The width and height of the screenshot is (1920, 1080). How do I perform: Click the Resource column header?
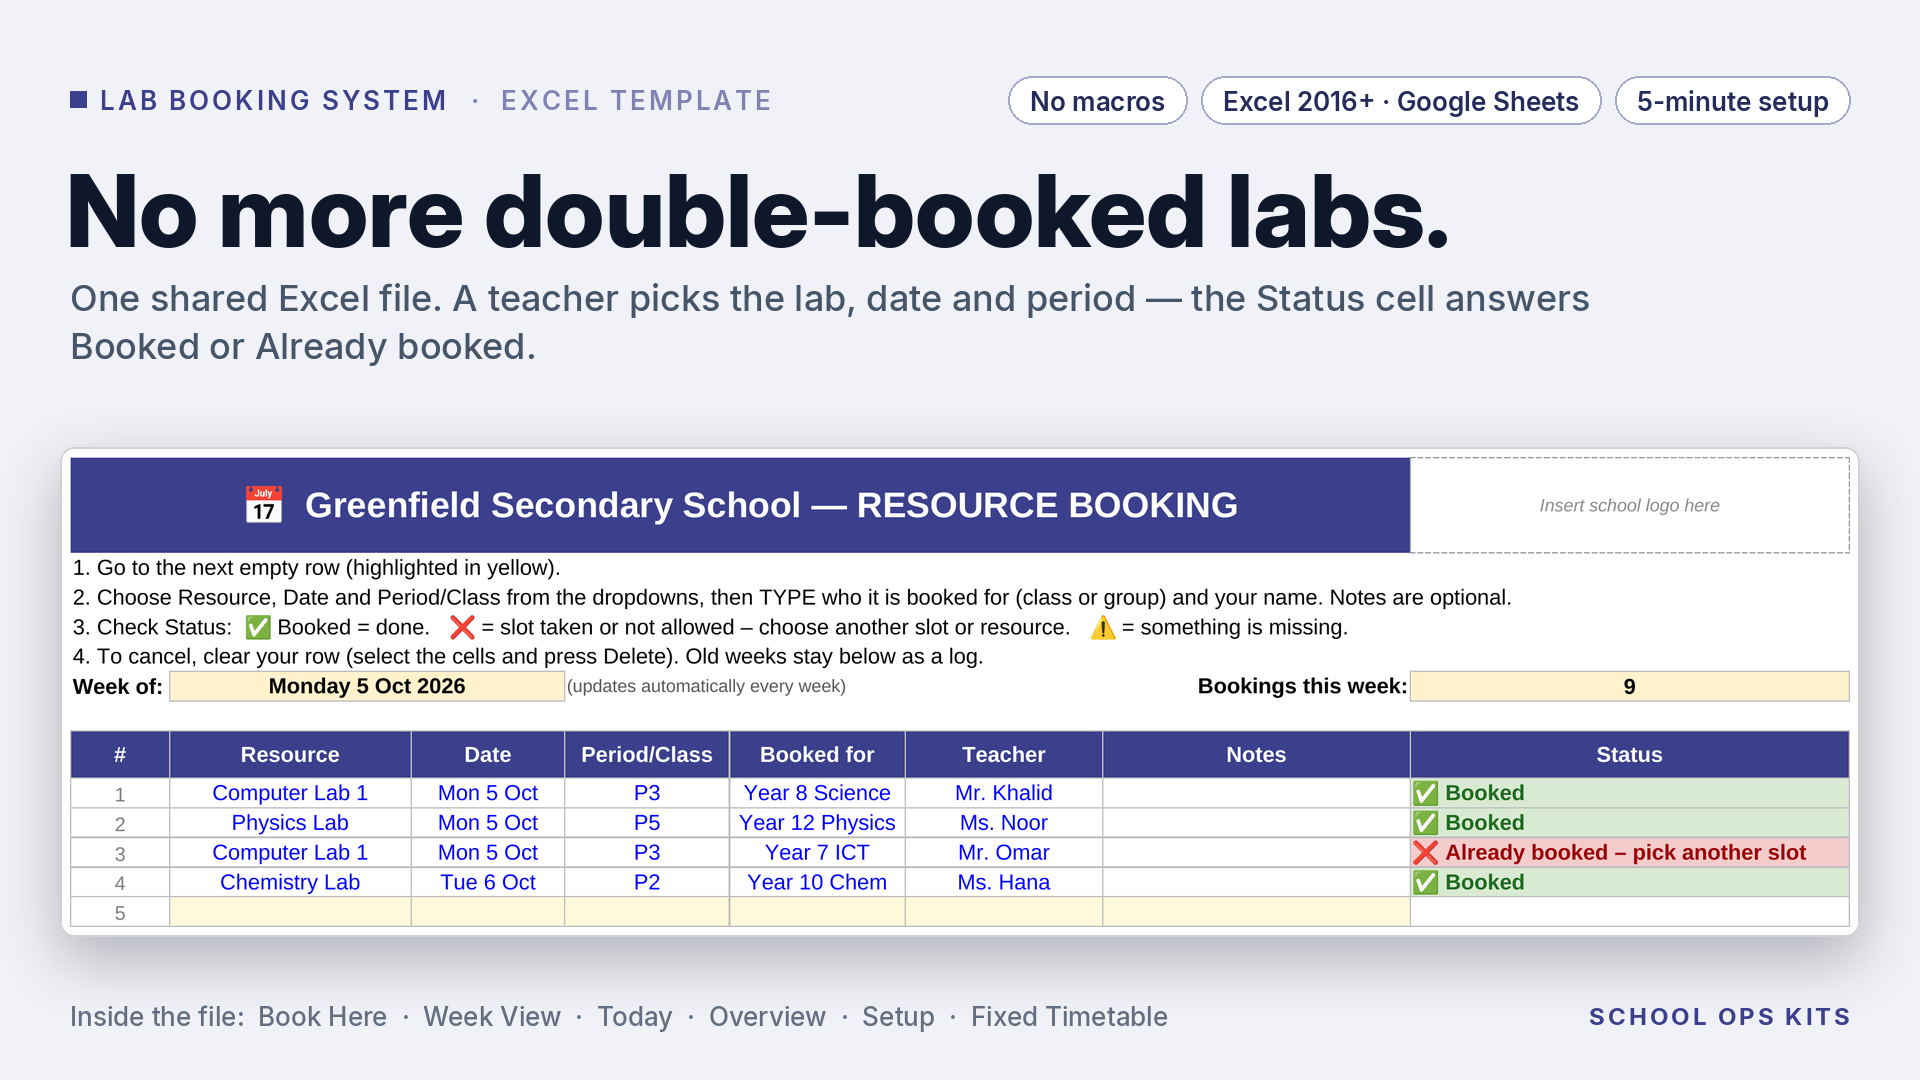[290, 755]
